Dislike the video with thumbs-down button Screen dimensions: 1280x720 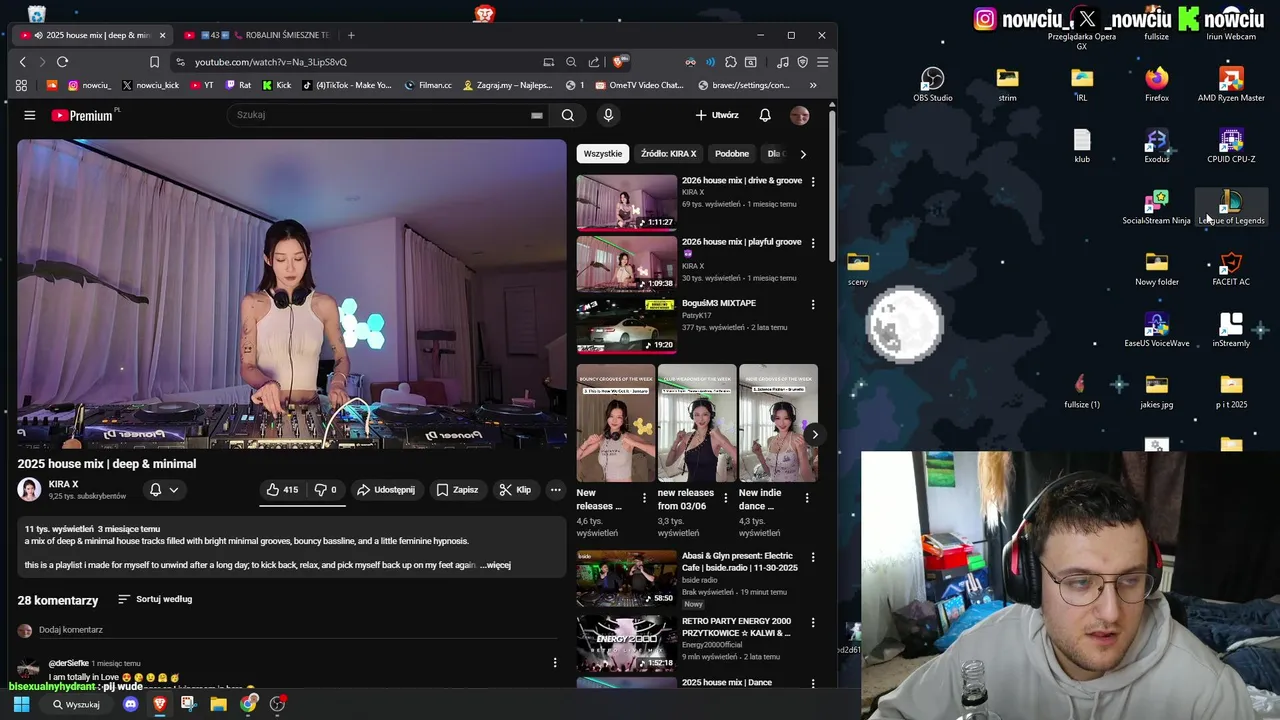(x=326, y=490)
